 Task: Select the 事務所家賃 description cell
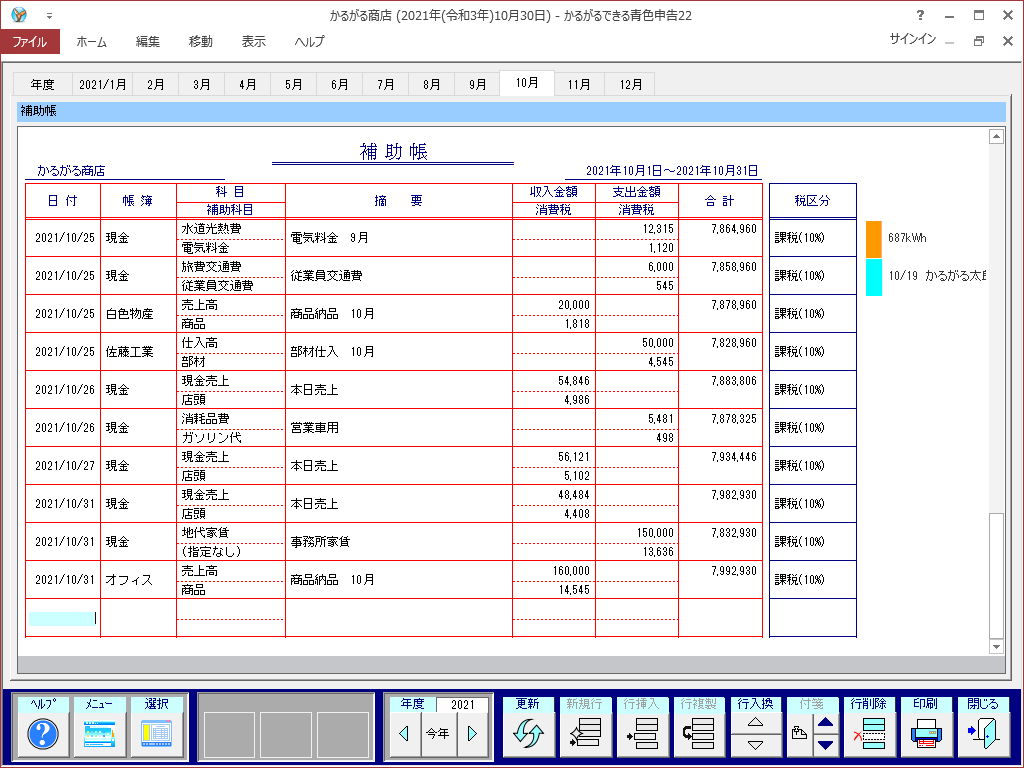click(398, 542)
